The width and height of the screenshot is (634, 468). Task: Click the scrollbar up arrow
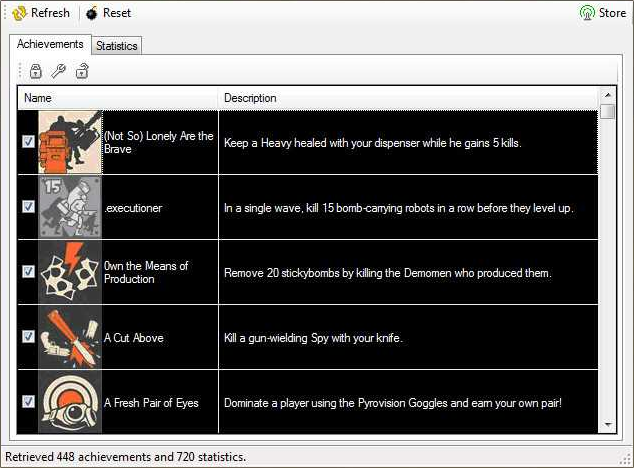tap(607, 95)
